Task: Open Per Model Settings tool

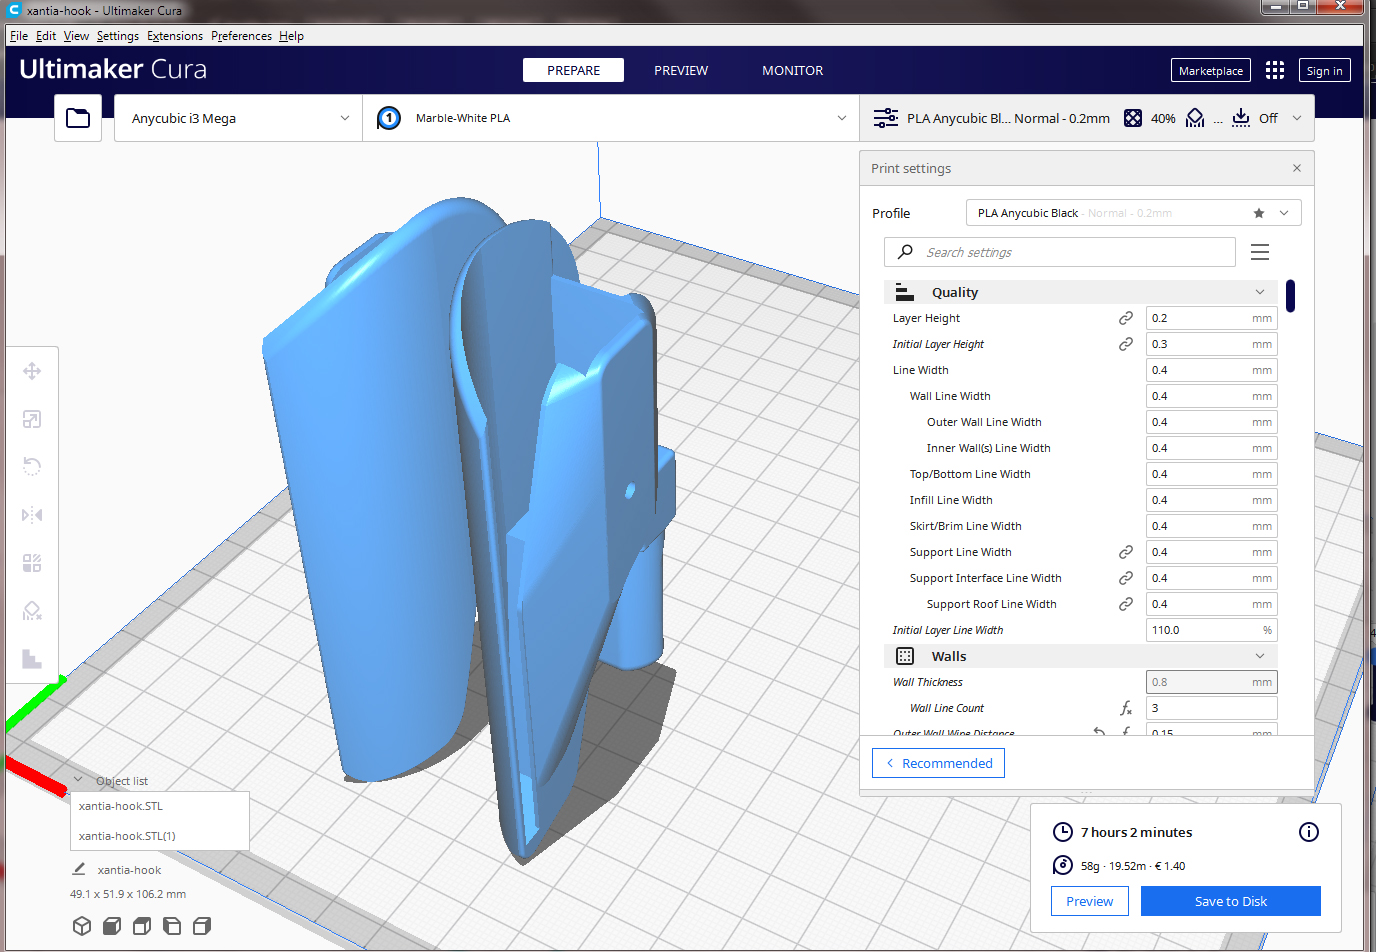Action: pos(32,563)
